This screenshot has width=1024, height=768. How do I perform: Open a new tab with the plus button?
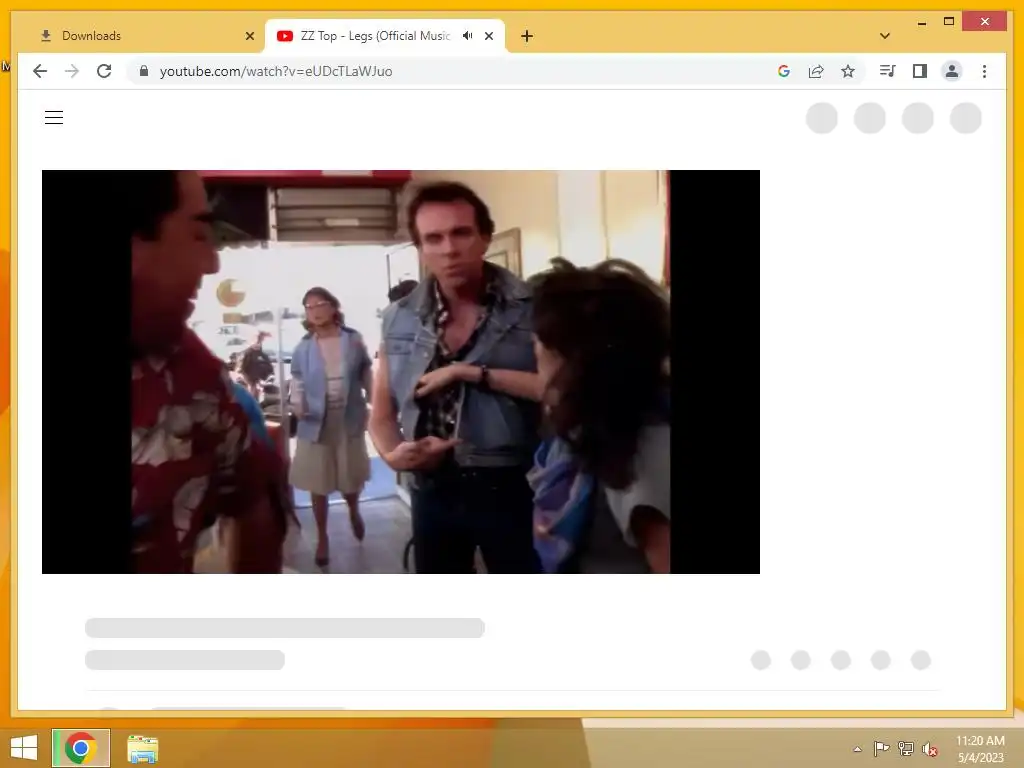point(527,36)
